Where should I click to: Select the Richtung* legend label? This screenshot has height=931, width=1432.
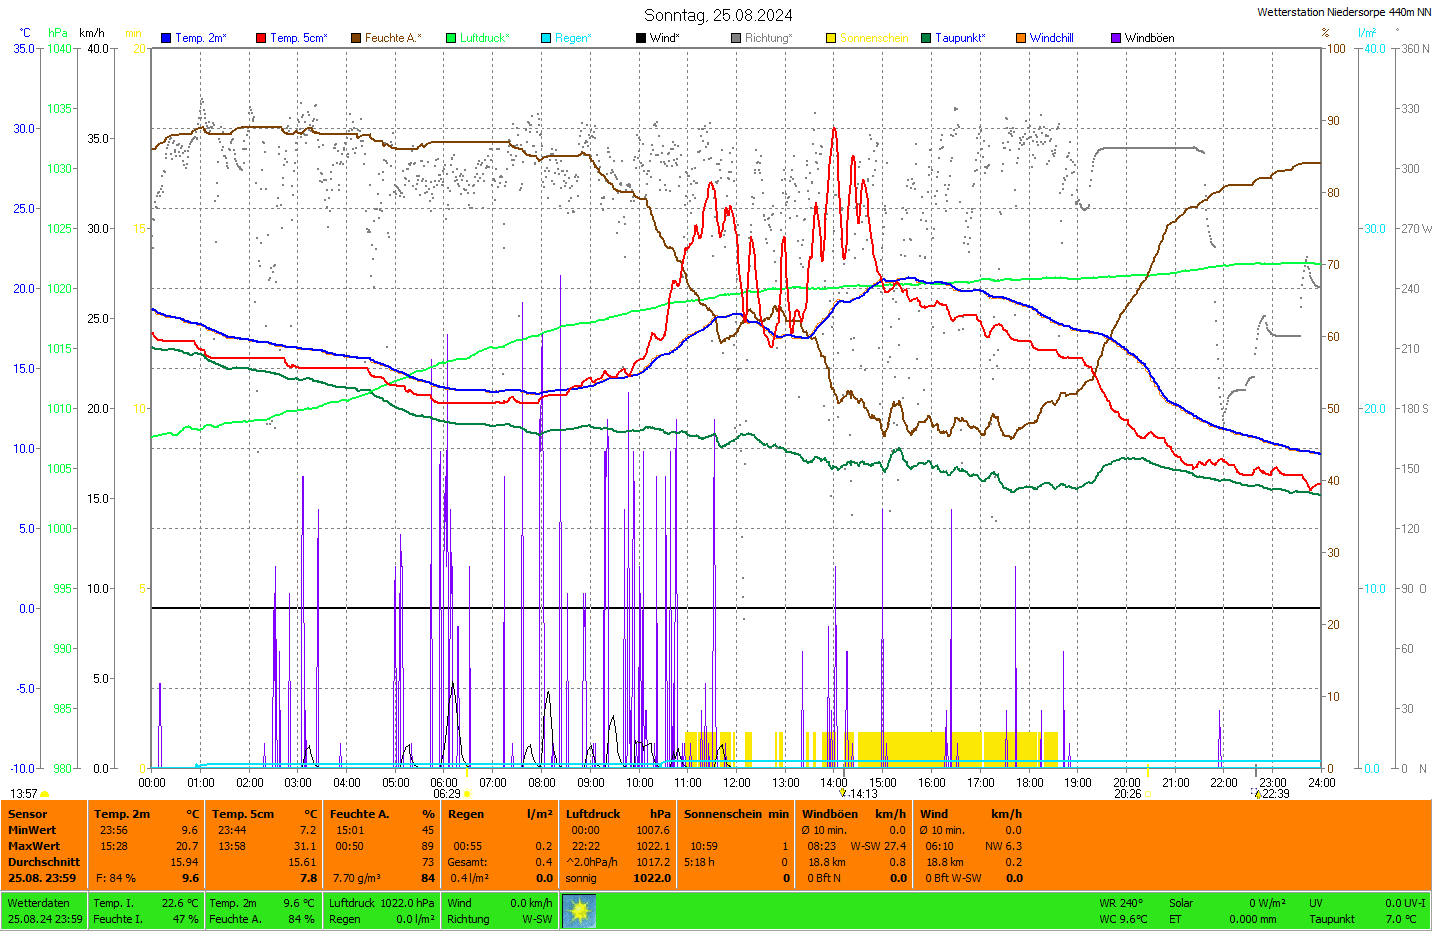pyautogui.click(x=768, y=38)
